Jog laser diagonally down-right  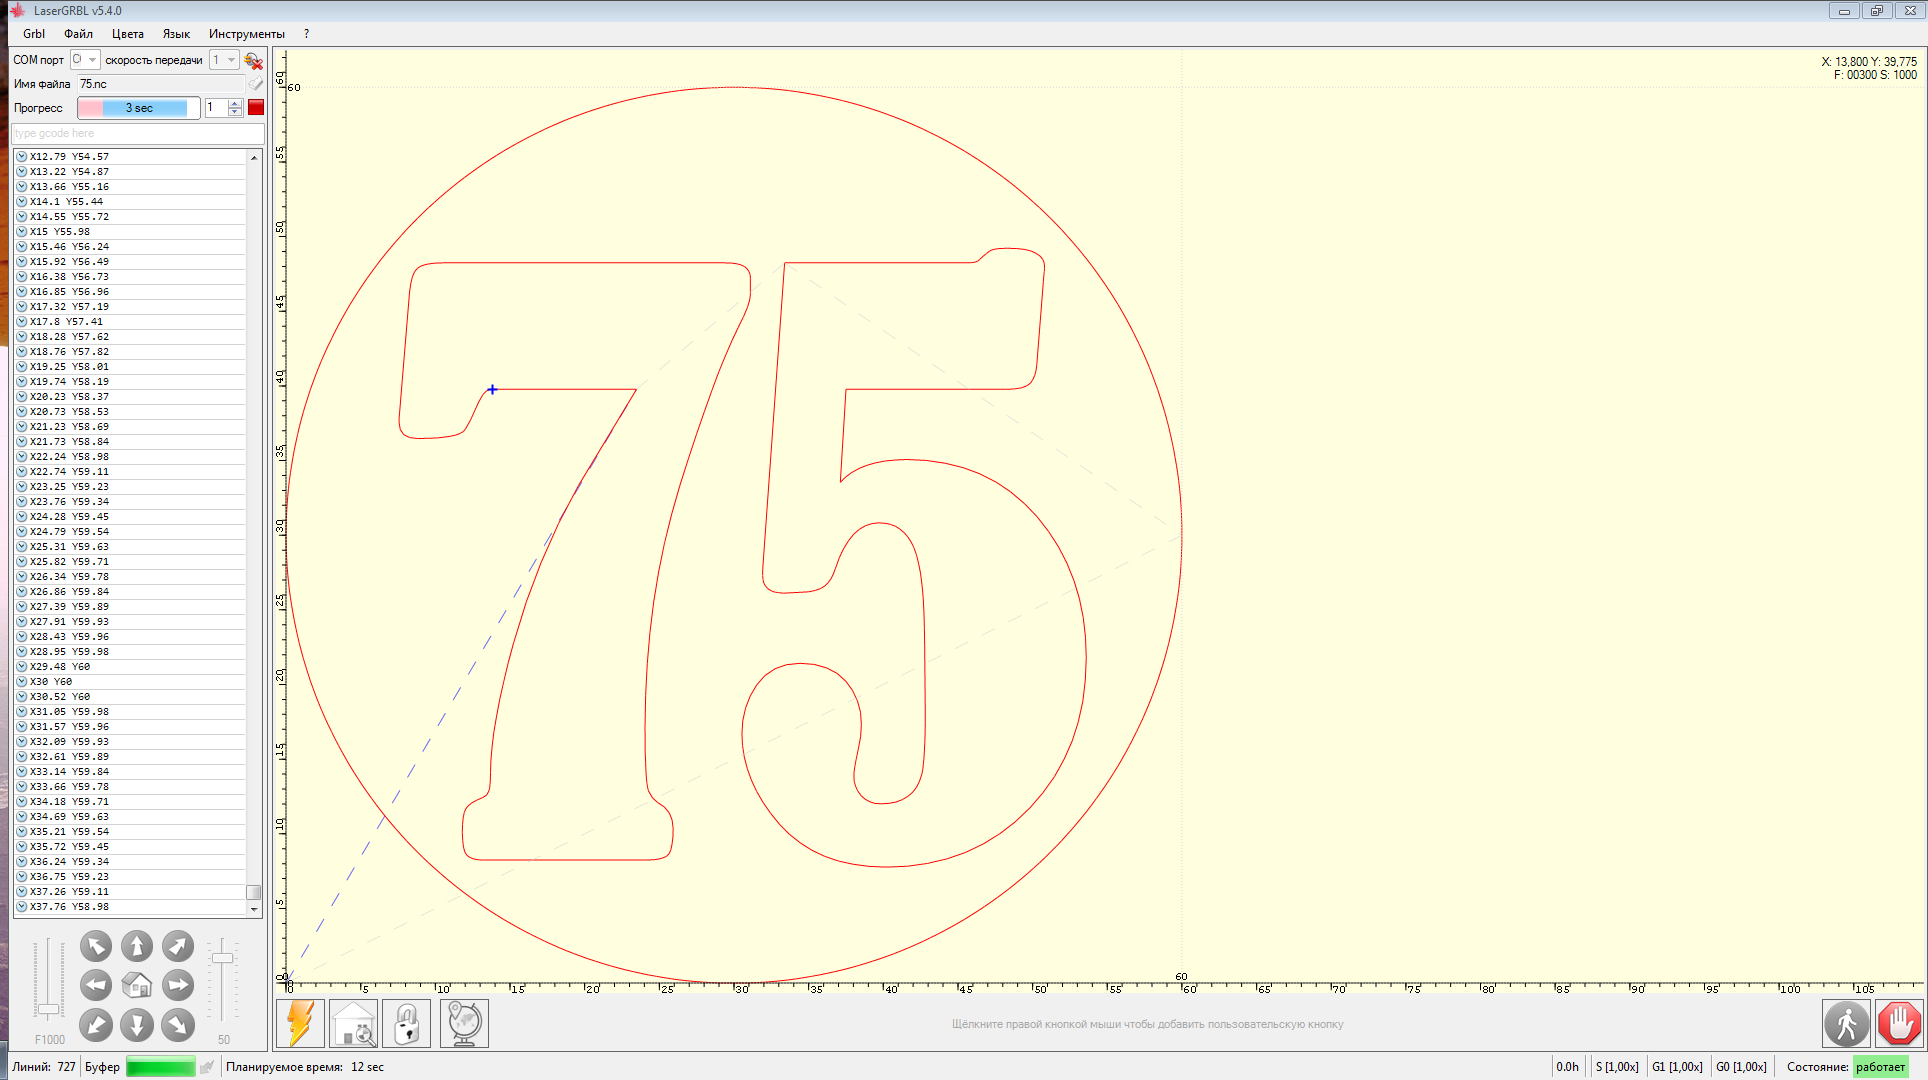(x=178, y=1024)
